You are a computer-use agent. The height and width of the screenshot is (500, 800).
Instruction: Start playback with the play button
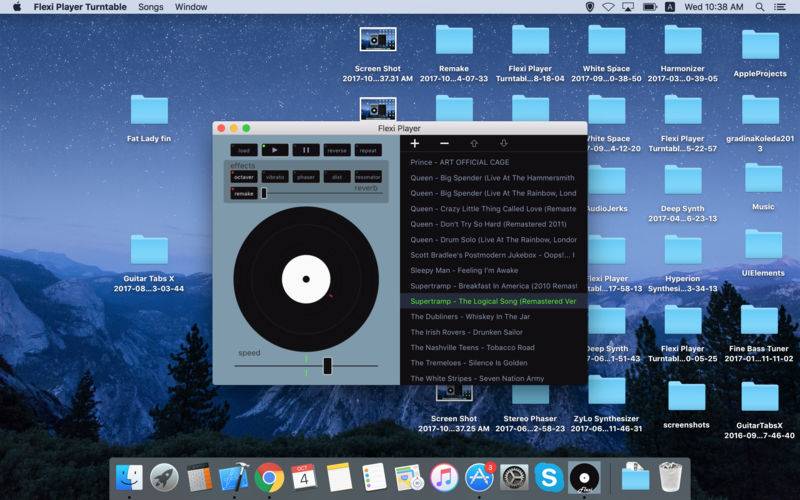click(275, 150)
